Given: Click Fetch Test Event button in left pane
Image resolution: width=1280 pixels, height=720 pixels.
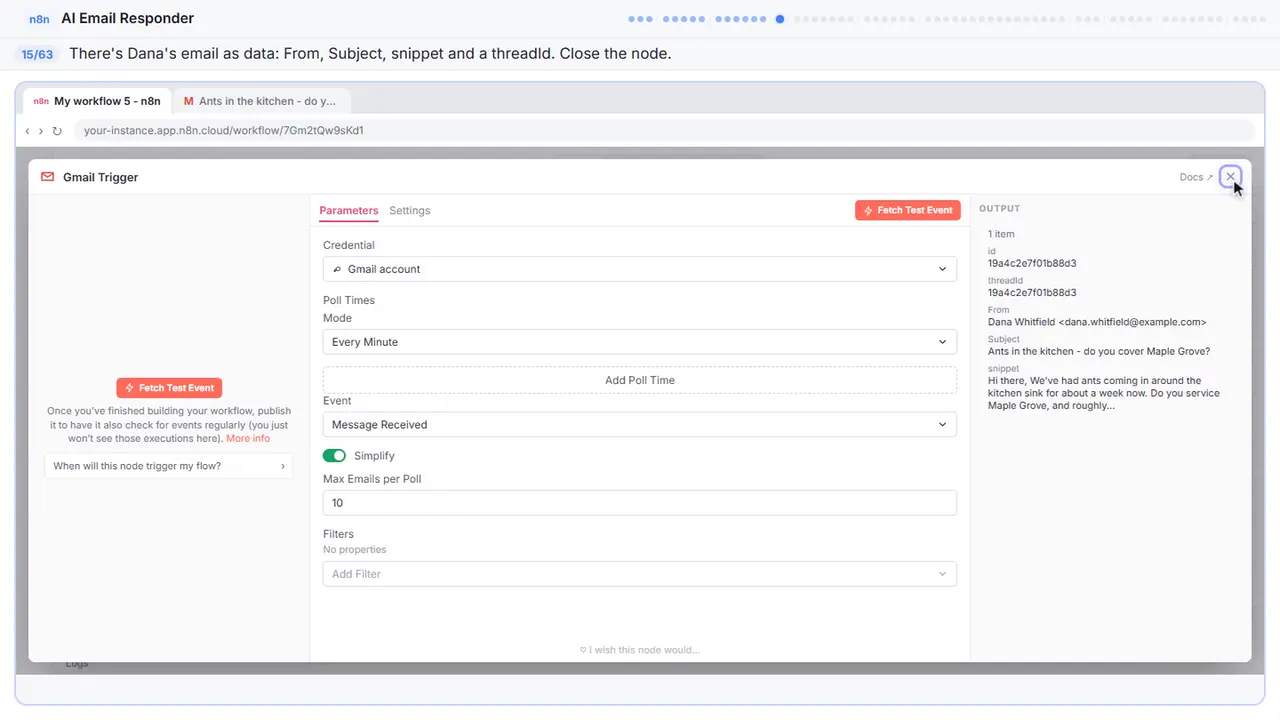Looking at the screenshot, I should tap(169, 388).
